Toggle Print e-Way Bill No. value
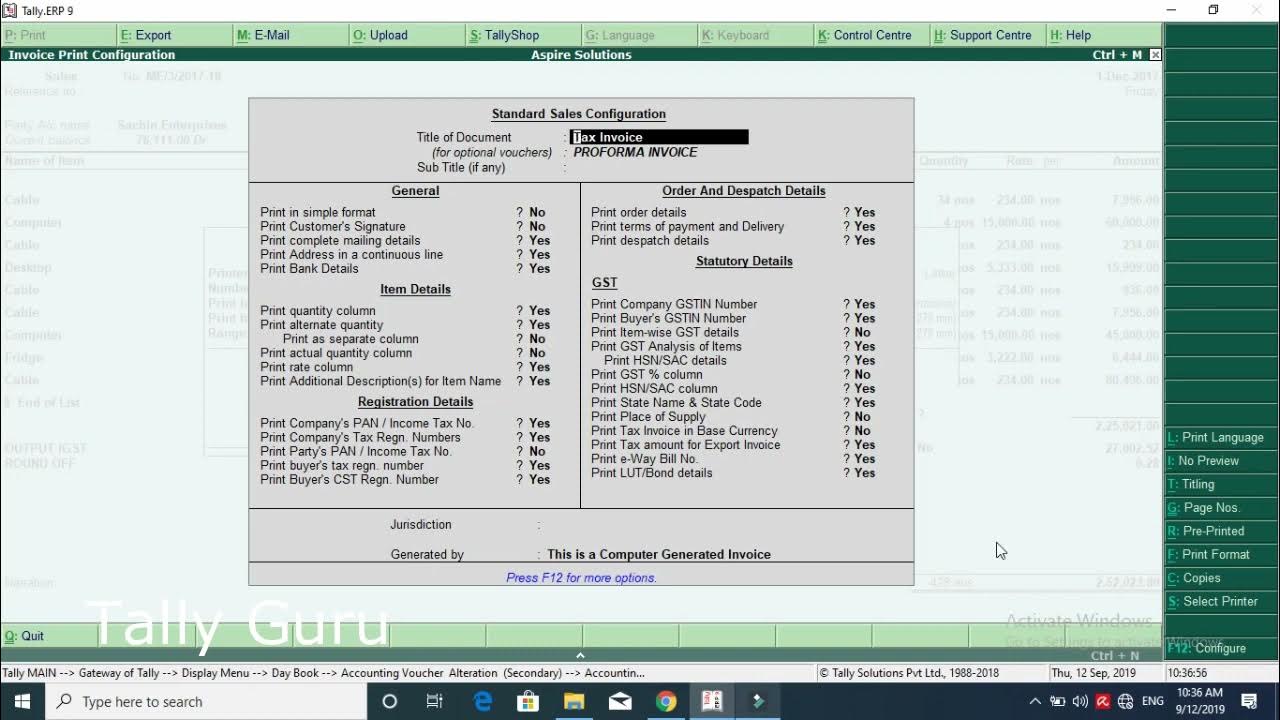Viewport: 1280px width, 720px height. [865, 459]
